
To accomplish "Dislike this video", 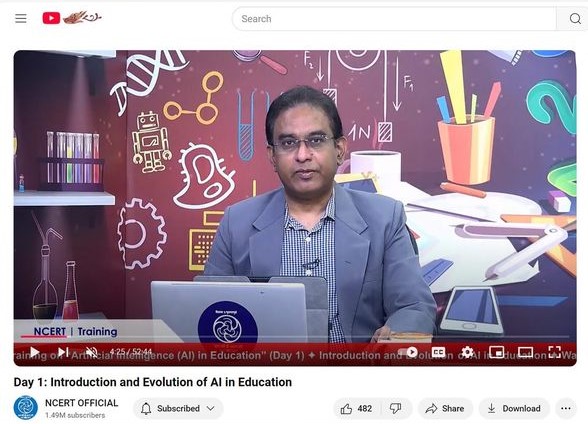I will coord(396,408).
